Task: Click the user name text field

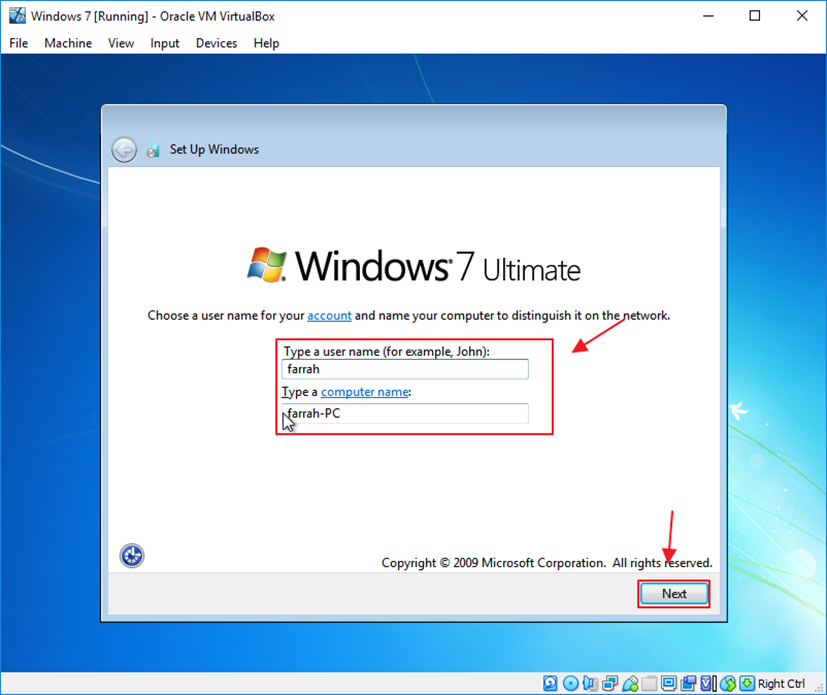Action: coord(405,369)
